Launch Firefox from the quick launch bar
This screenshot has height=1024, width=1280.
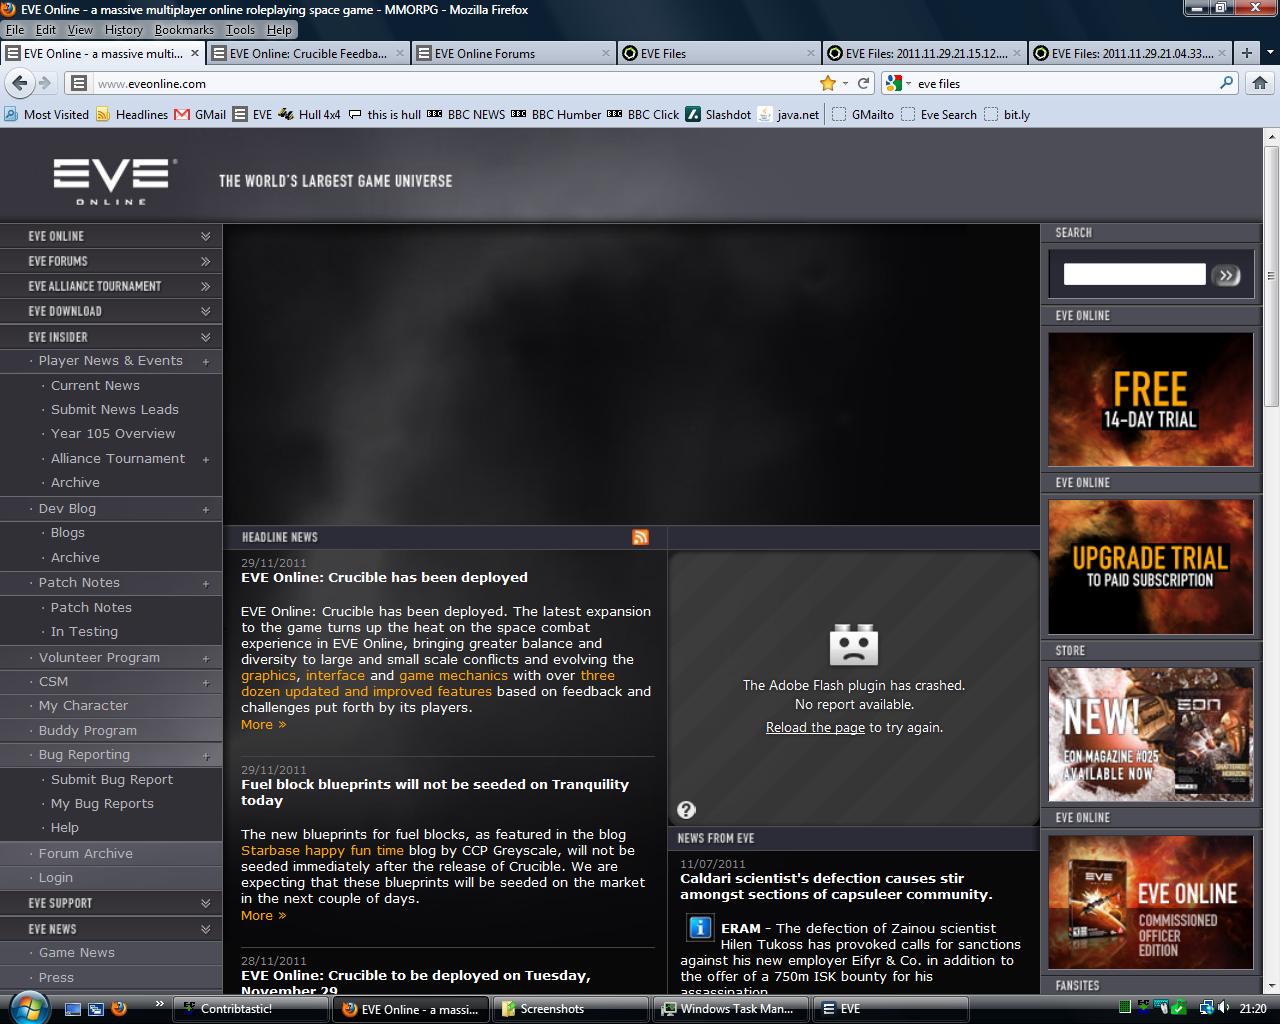point(119,1008)
